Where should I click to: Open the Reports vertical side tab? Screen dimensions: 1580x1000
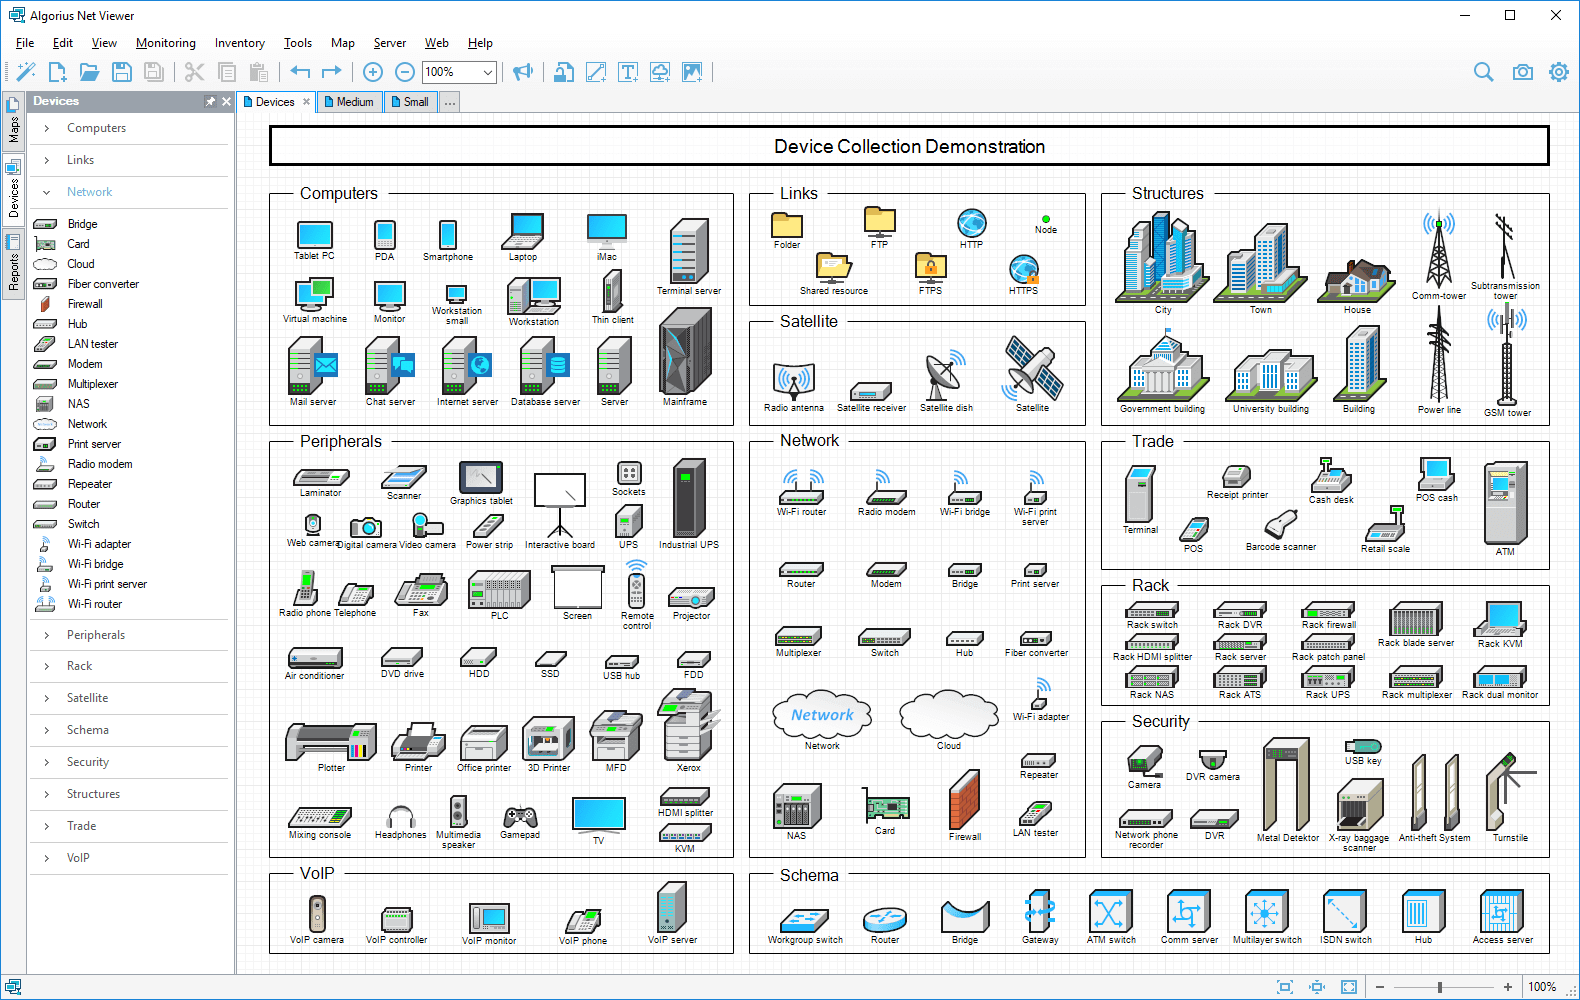[x=13, y=262]
